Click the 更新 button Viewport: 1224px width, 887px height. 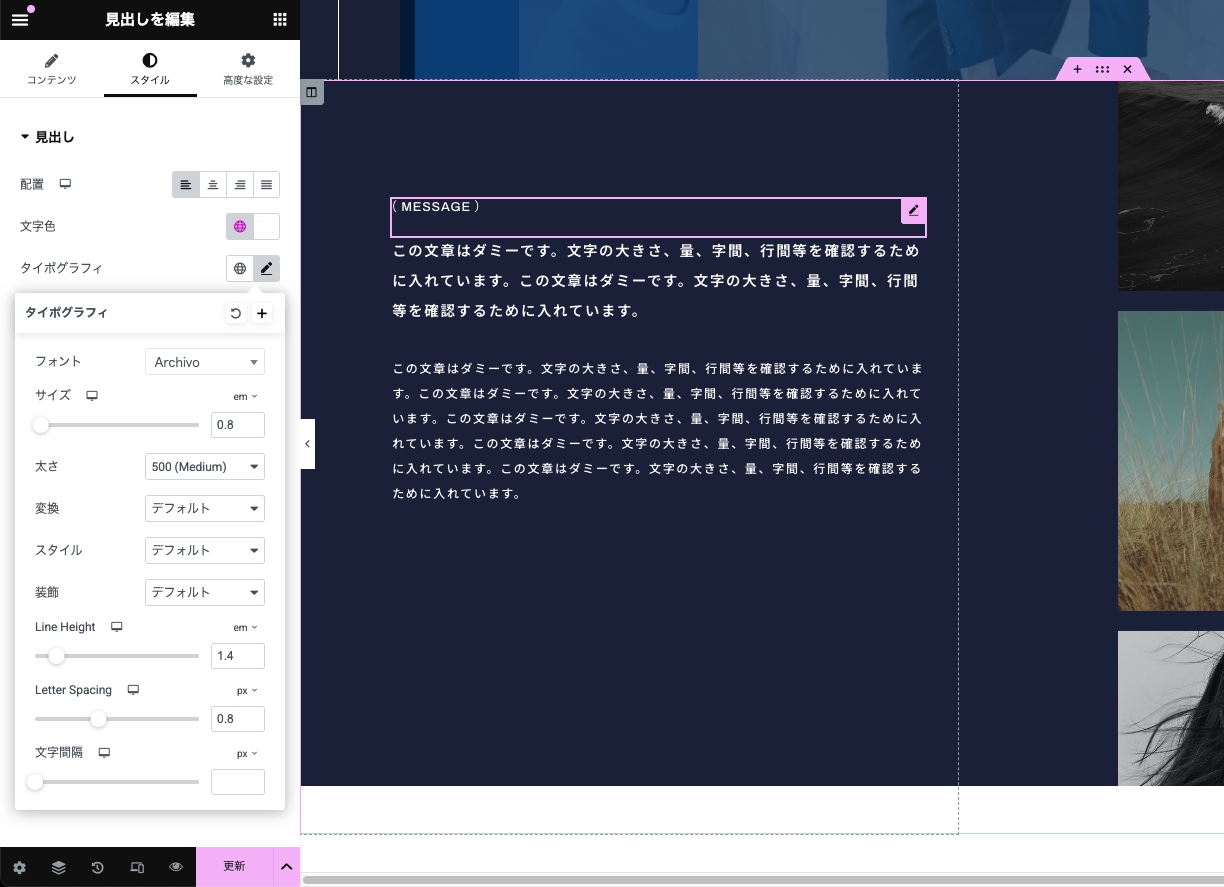coord(234,866)
